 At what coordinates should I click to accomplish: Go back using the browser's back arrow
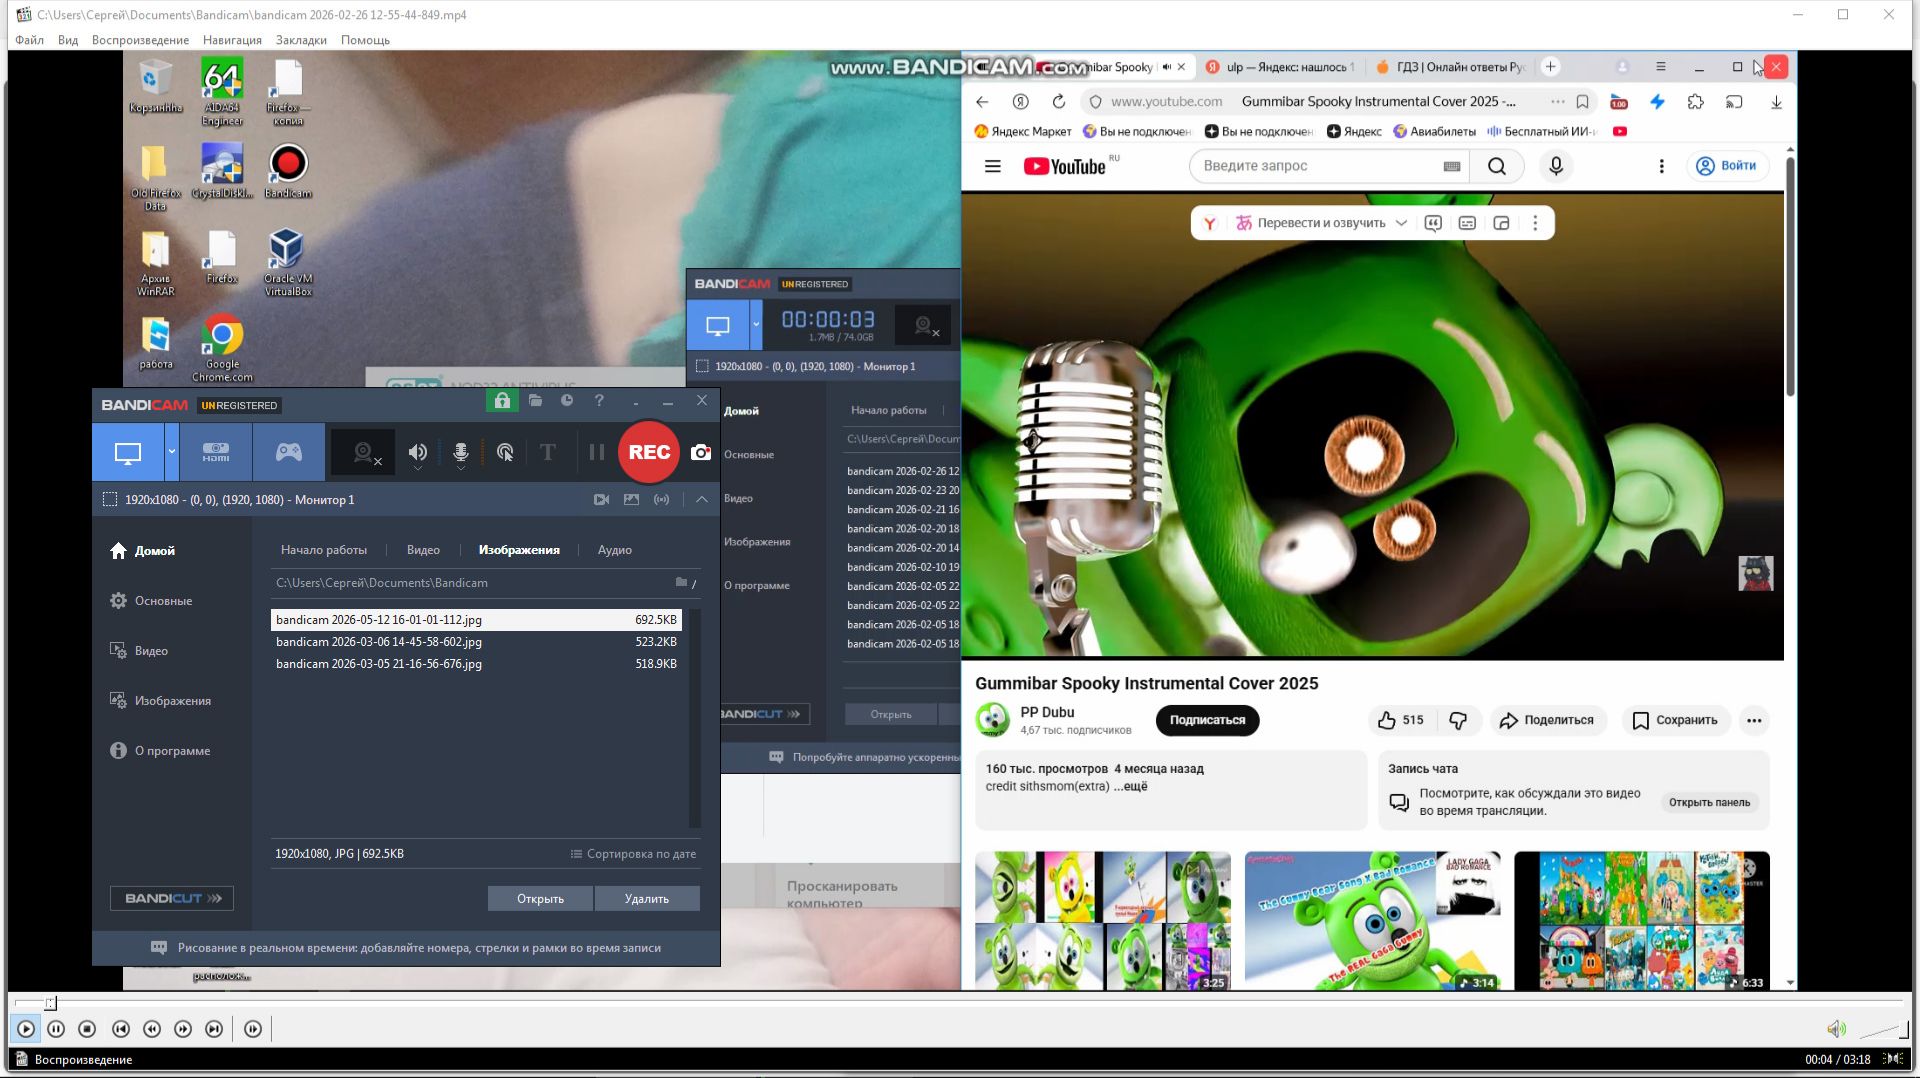tap(982, 102)
